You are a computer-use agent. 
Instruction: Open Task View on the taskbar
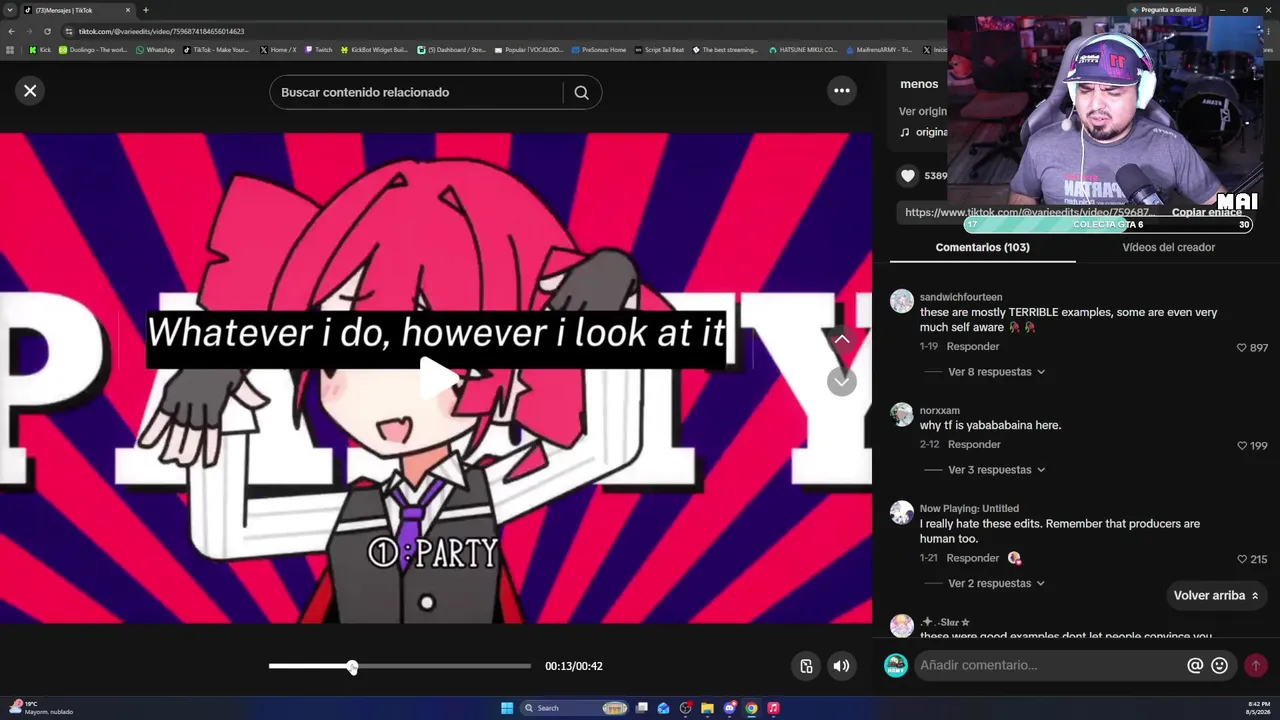[642, 708]
